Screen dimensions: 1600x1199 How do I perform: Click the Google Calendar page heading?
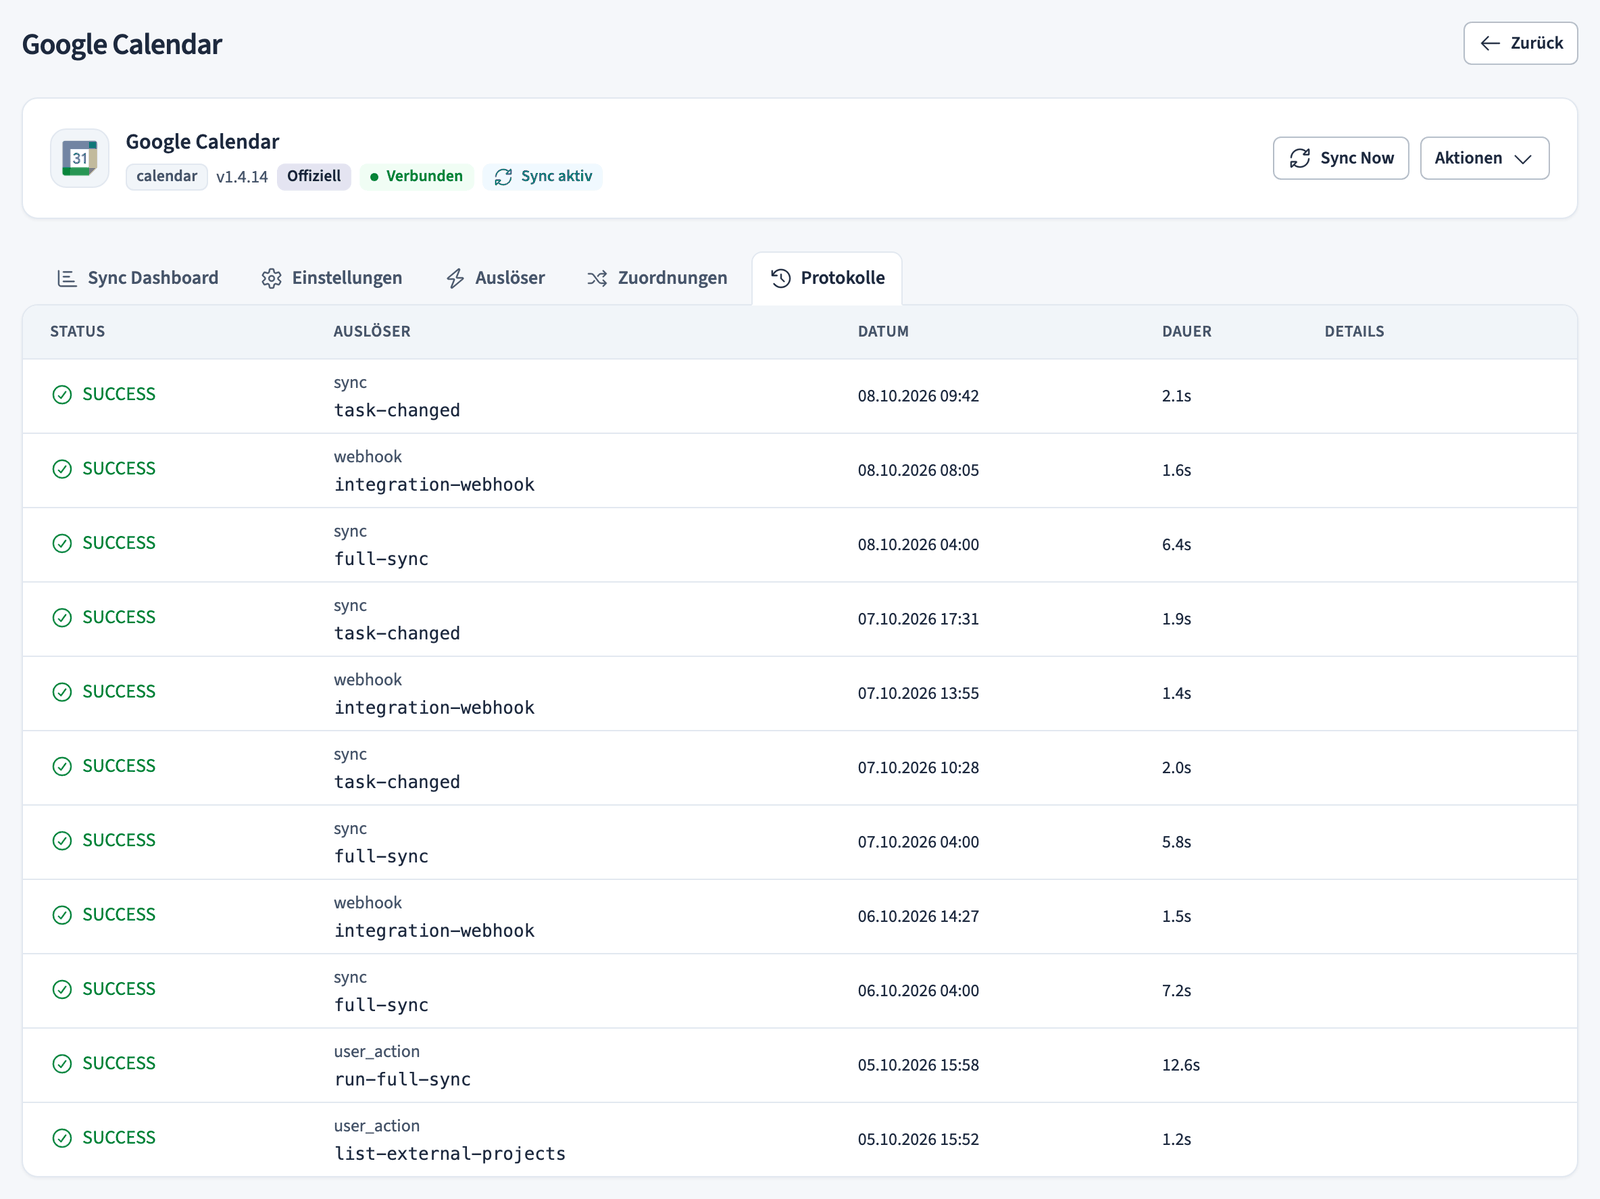[x=122, y=45]
